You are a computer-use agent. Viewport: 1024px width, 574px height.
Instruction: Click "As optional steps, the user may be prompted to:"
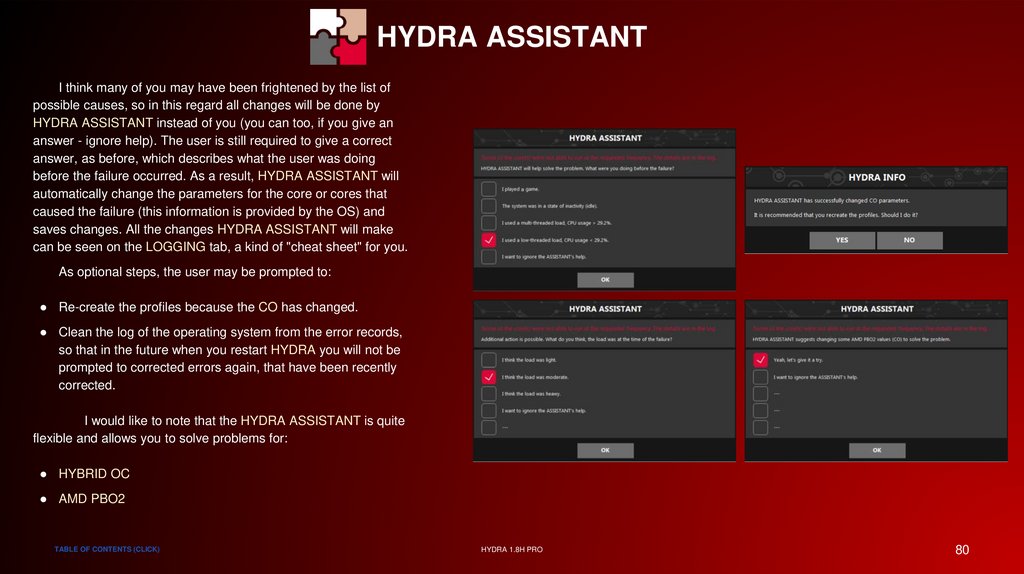pyautogui.click(x=195, y=272)
